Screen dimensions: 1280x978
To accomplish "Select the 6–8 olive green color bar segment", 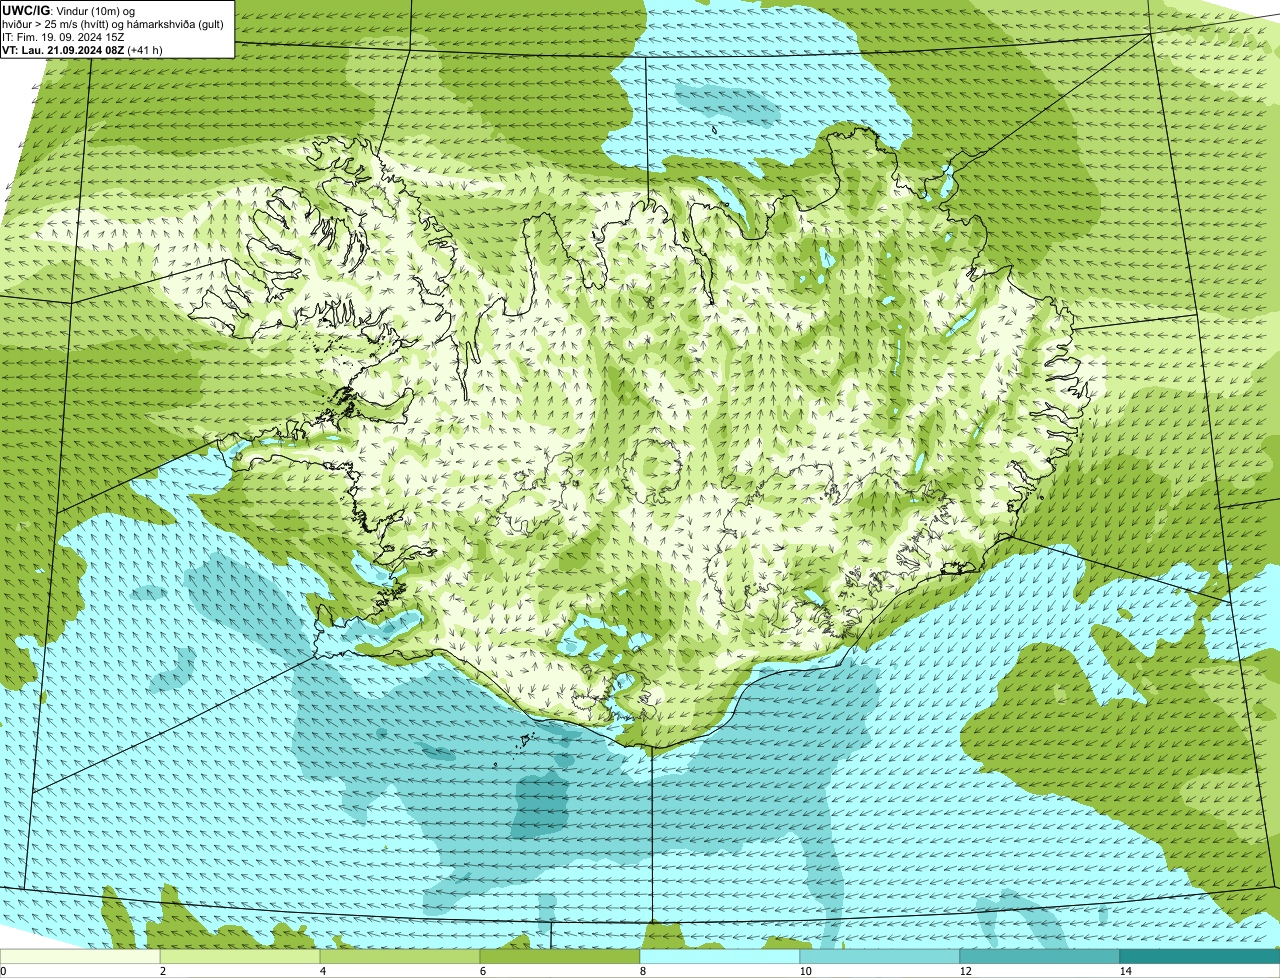I will coord(561,957).
